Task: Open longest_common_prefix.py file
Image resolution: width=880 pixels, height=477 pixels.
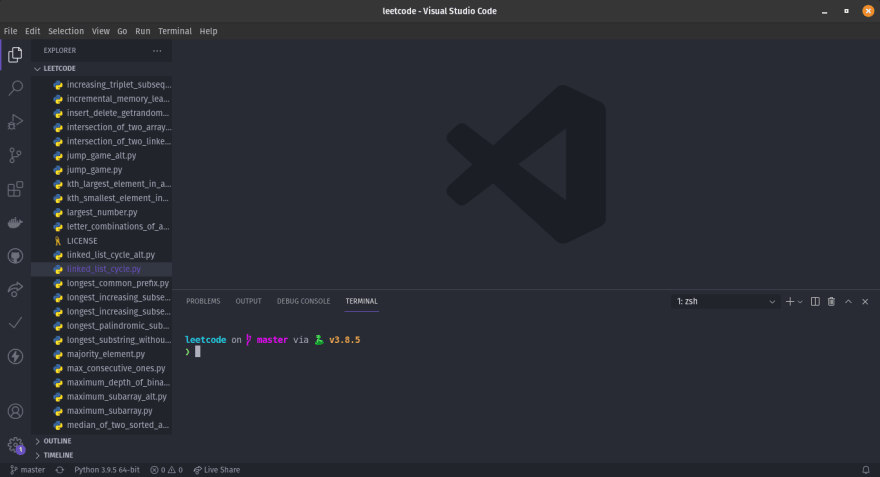Action: 102,283
